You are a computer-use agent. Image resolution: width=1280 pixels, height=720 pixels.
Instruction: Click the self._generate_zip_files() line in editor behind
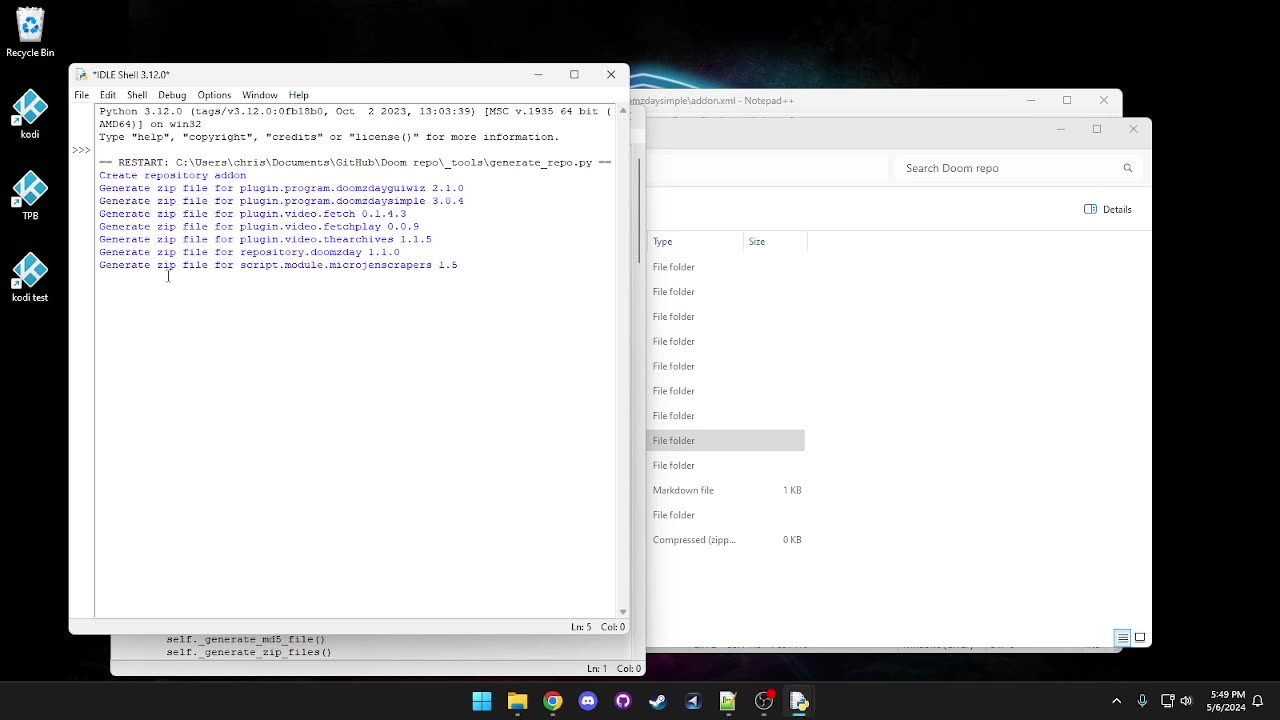point(249,652)
